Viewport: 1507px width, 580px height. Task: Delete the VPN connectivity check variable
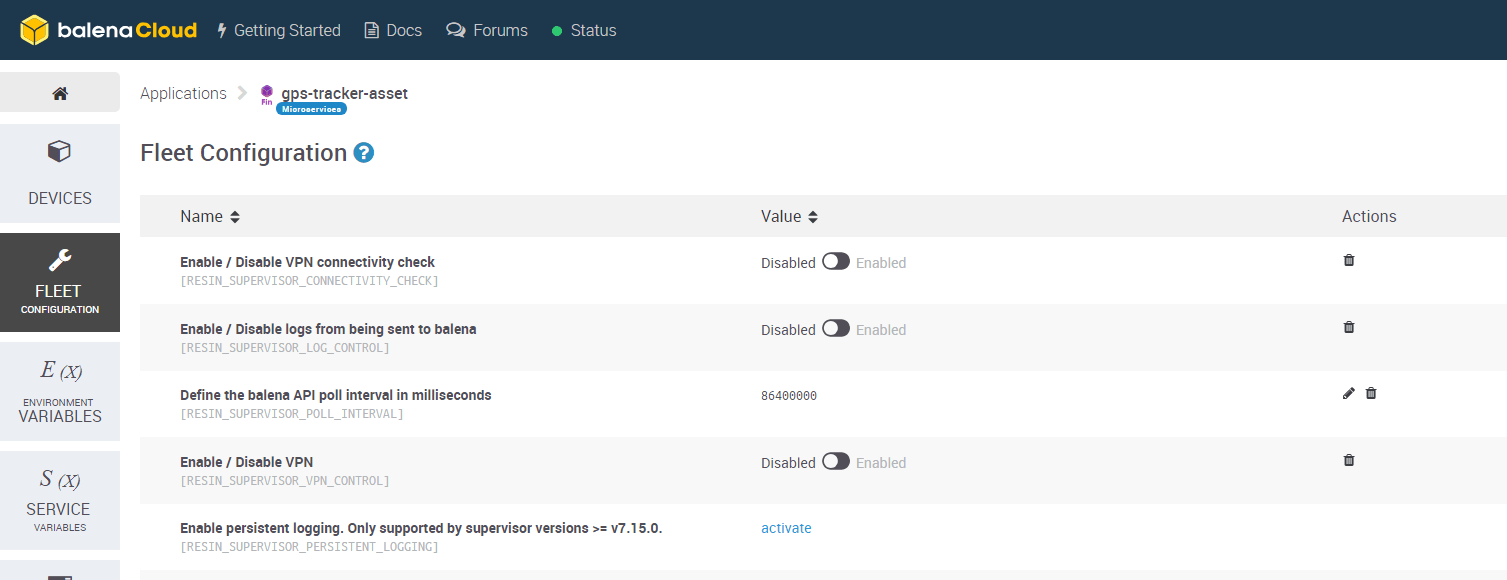pyautogui.click(x=1349, y=260)
